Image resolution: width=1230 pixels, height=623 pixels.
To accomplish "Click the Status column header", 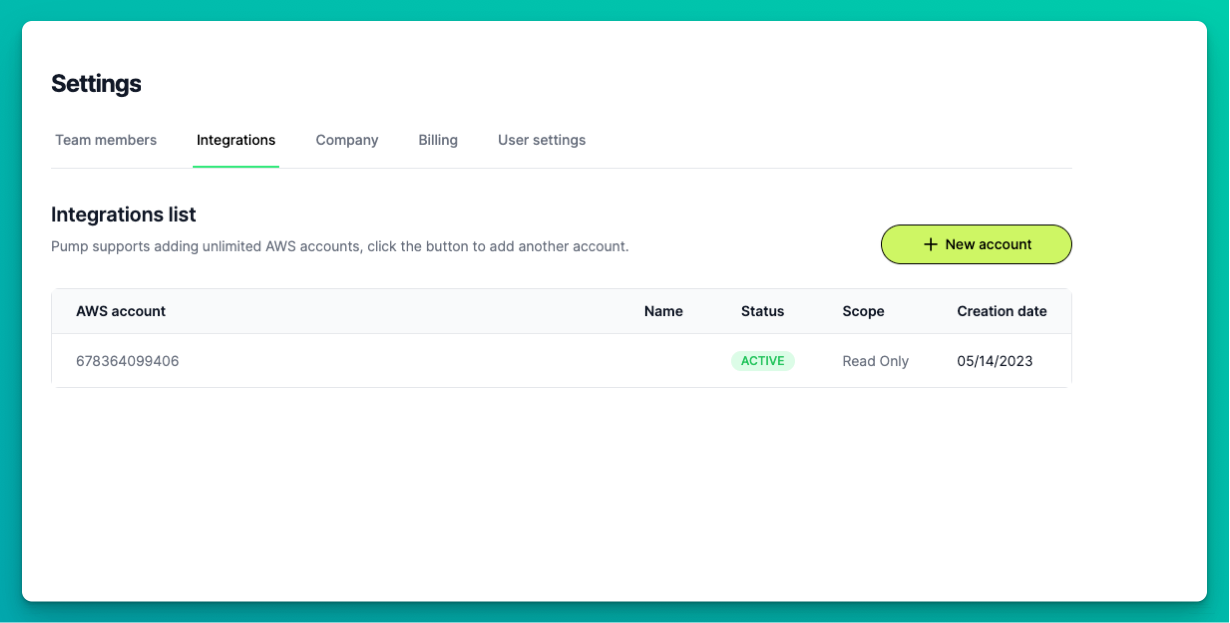I will (x=763, y=311).
